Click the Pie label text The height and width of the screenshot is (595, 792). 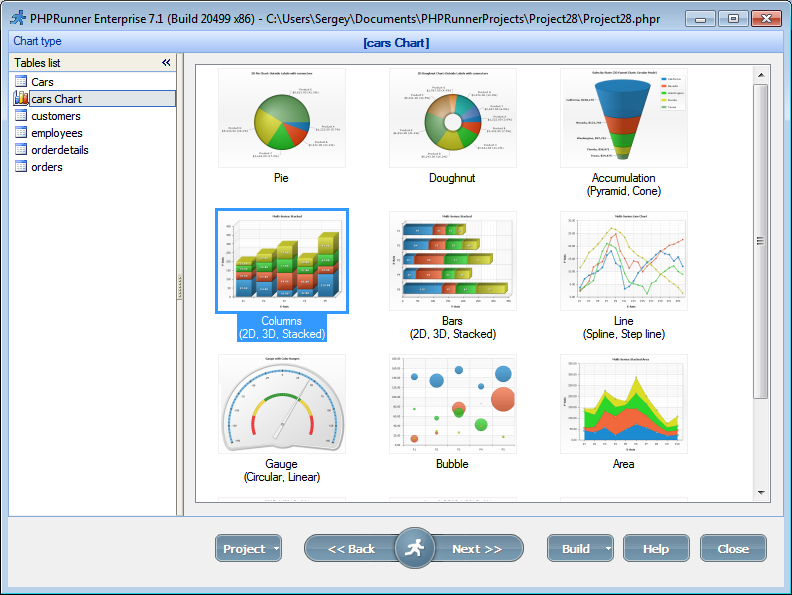coord(281,178)
